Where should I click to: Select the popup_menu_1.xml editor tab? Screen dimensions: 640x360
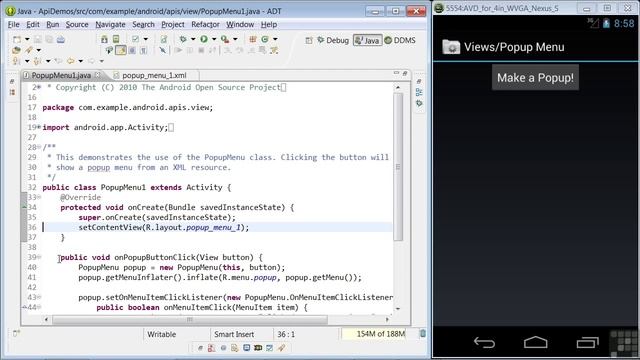[154, 75]
